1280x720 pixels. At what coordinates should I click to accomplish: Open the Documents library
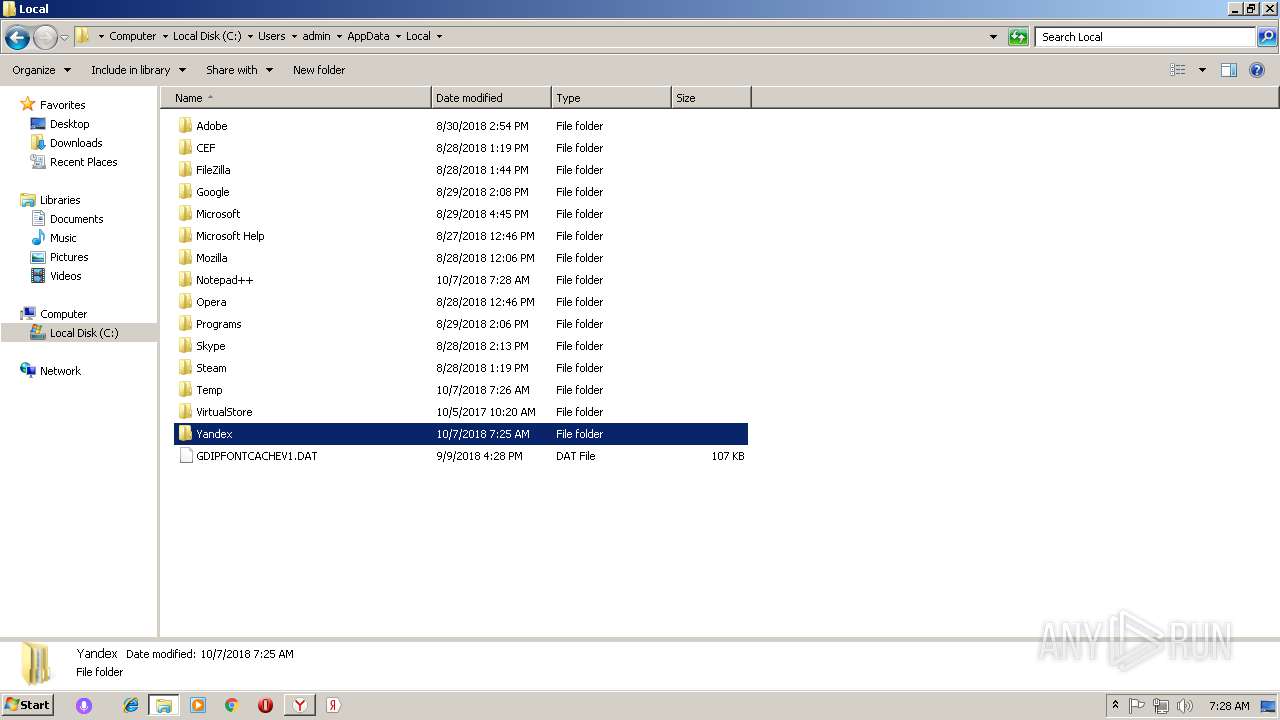[76, 219]
